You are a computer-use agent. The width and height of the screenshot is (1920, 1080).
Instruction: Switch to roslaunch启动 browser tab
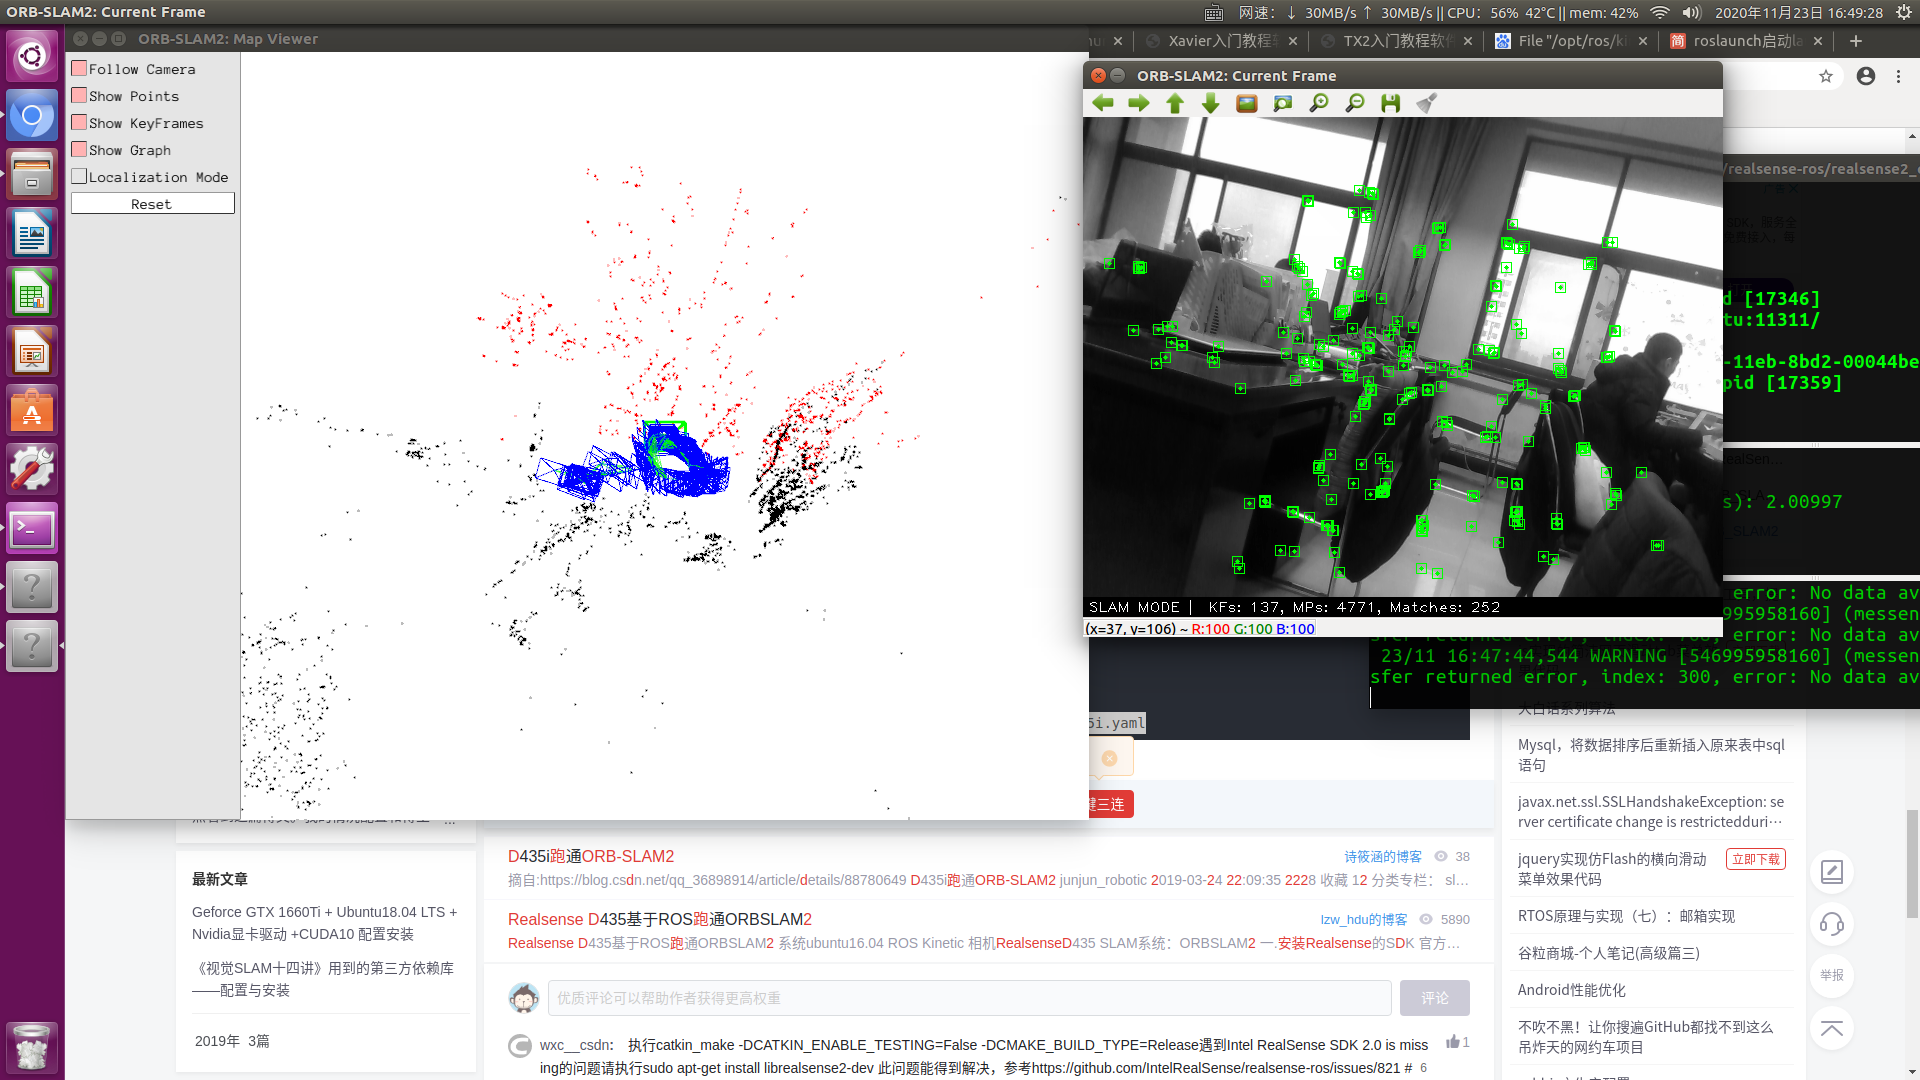[1747, 41]
